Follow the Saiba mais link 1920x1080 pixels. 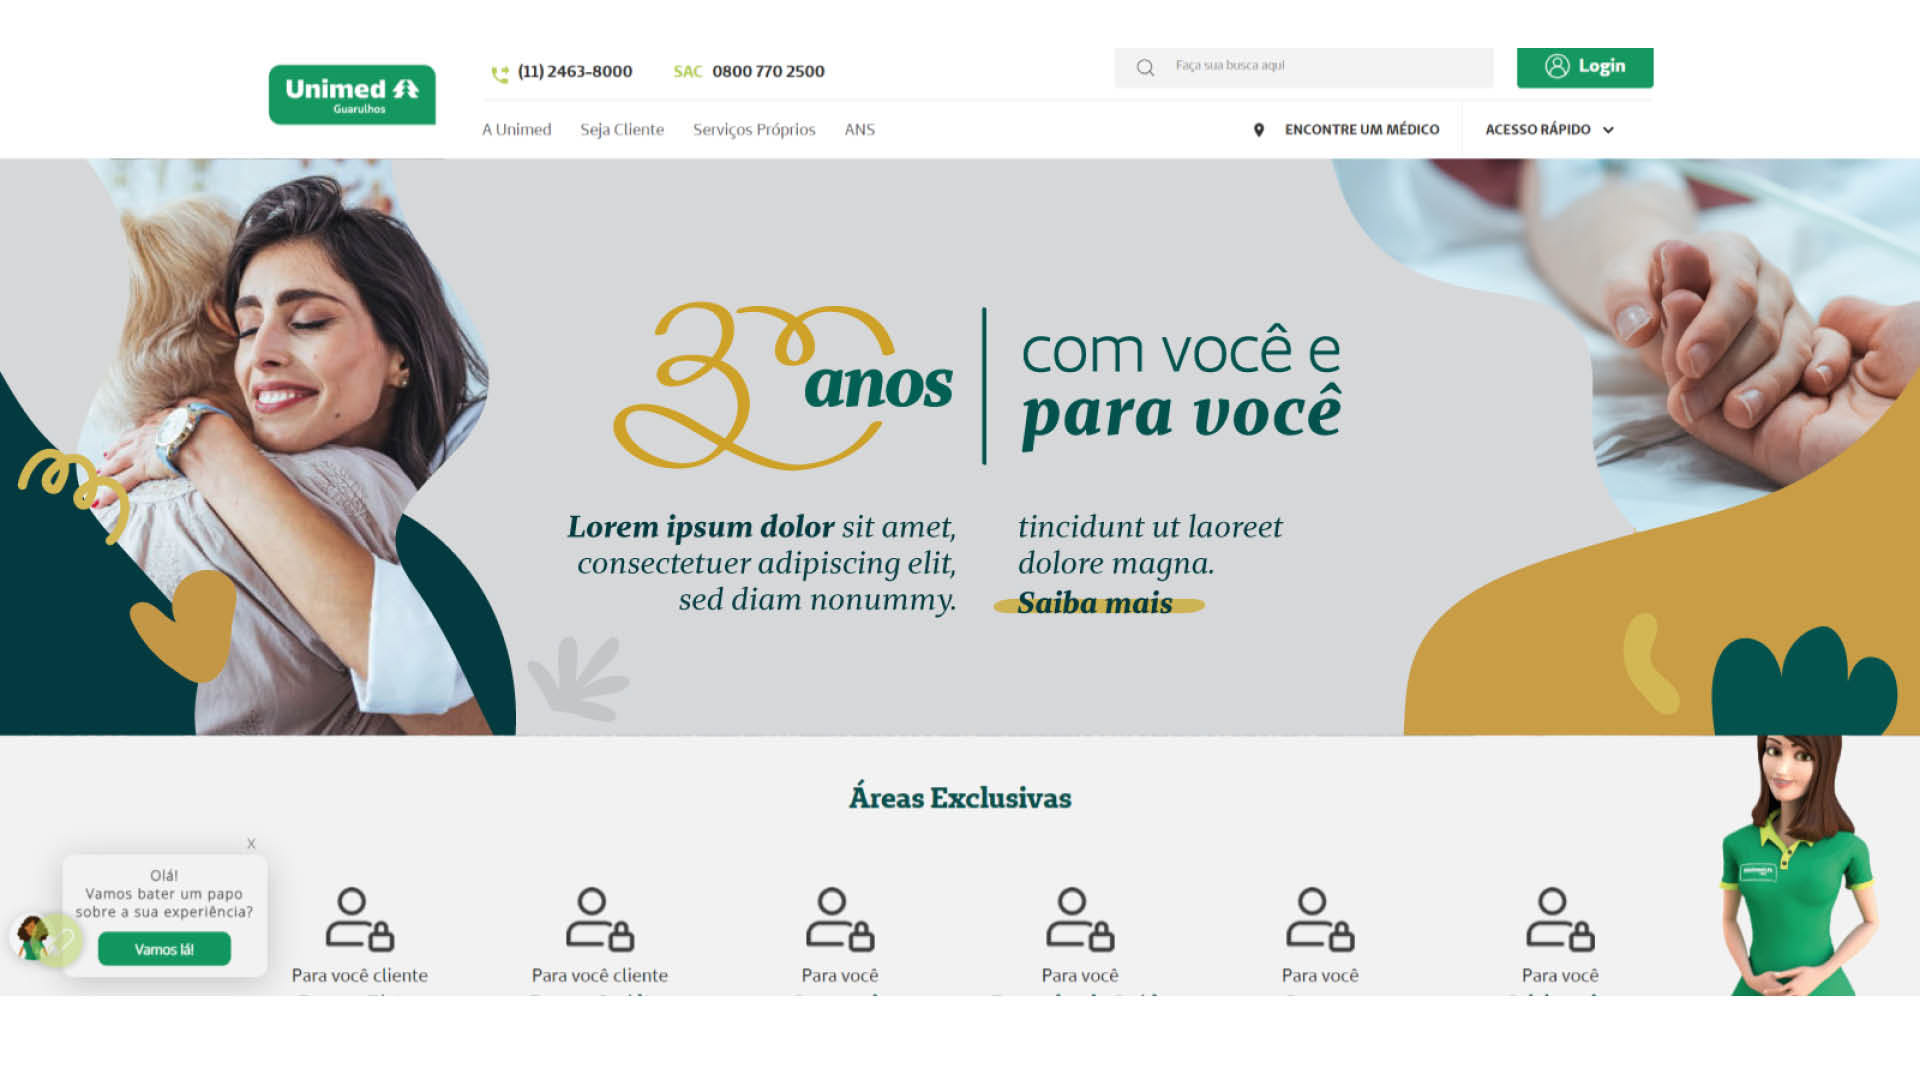(x=1095, y=603)
